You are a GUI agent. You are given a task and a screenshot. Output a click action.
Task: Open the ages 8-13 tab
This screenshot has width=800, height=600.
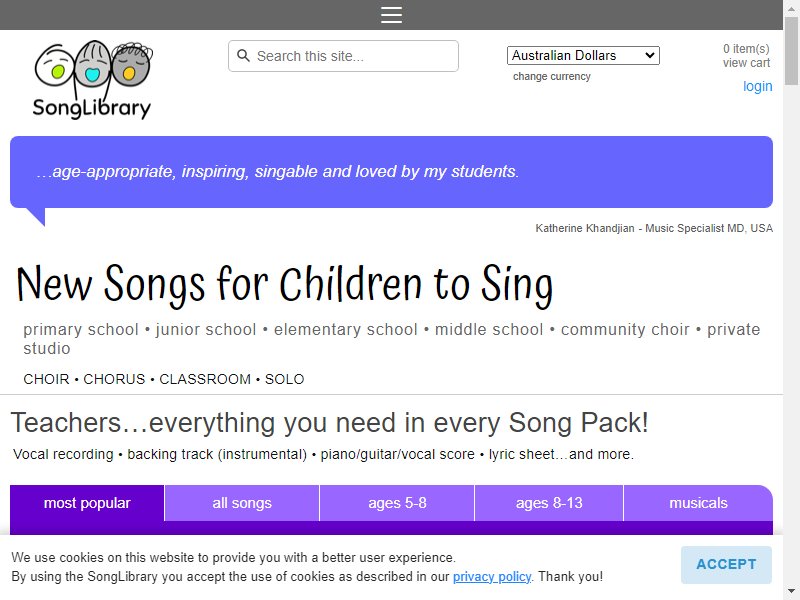click(549, 503)
